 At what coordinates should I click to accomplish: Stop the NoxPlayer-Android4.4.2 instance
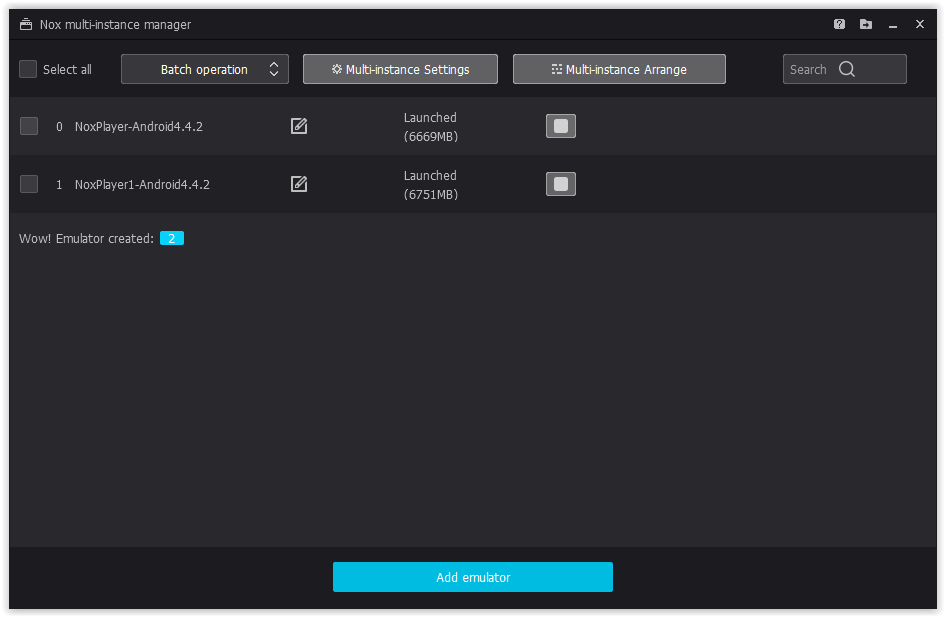click(560, 126)
